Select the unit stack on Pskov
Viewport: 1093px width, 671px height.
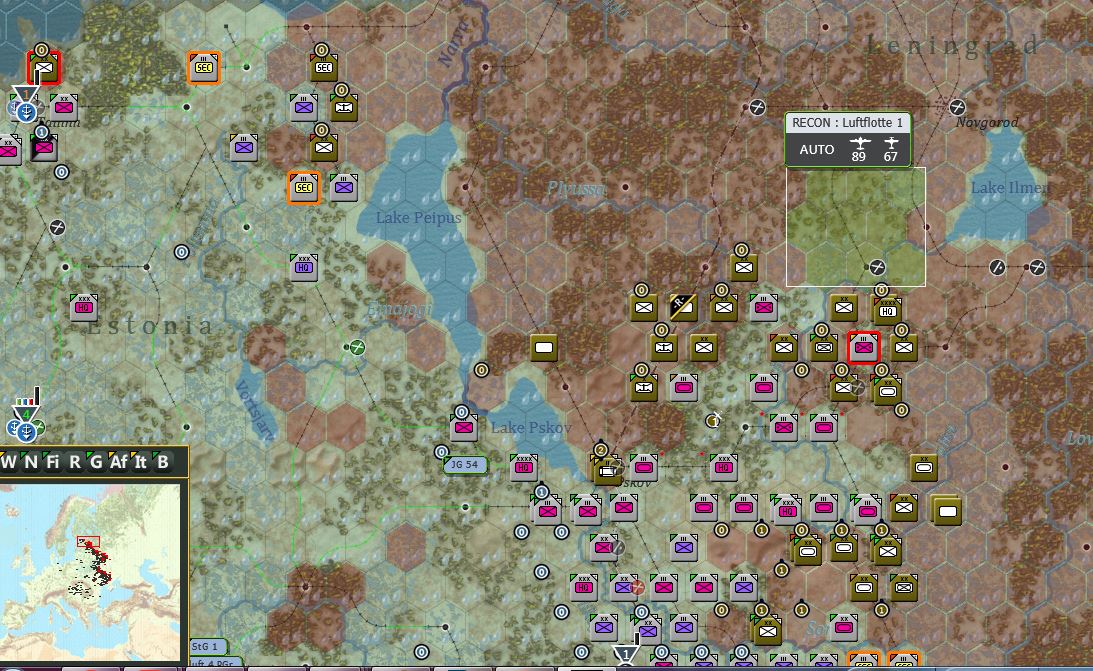click(608, 469)
